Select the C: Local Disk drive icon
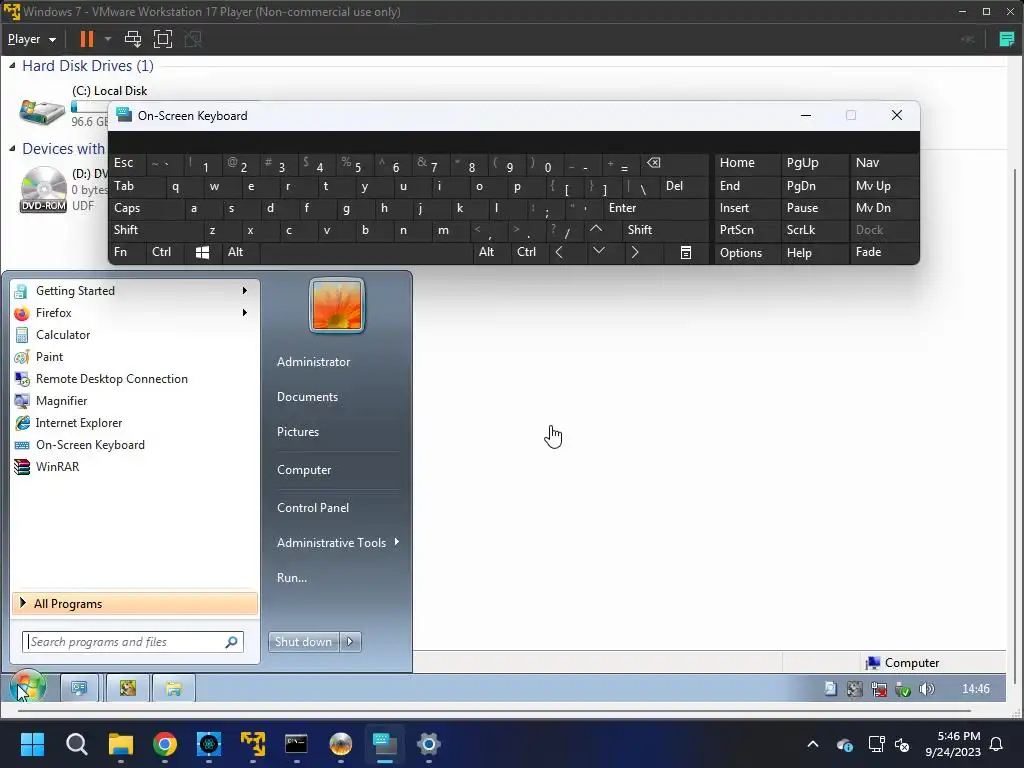This screenshot has height=768, width=1024. click(x=42, y=111)
